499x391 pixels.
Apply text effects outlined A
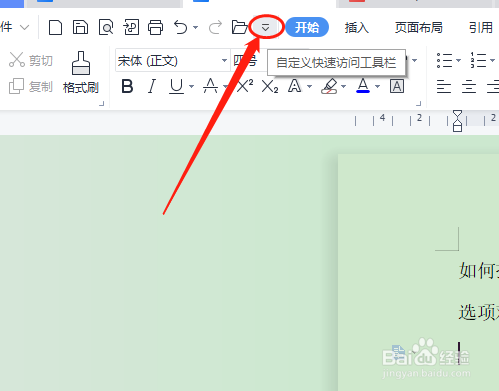[x=295, y=86]
